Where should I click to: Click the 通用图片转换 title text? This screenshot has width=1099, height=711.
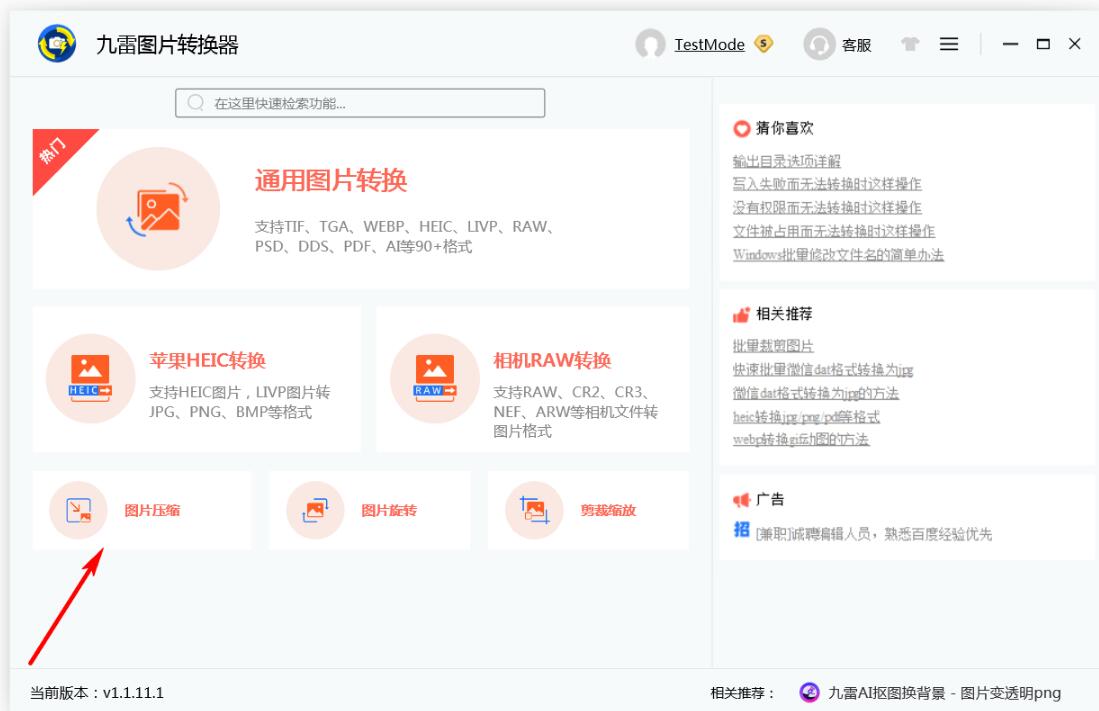coord(331,180)
